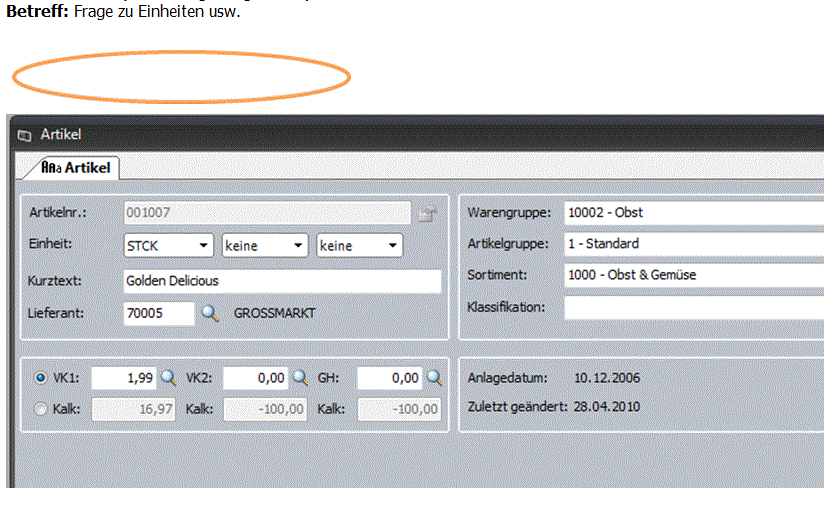Click the small icon right of Artikelnr. field
836x509 pixels.
pos(427,213)
